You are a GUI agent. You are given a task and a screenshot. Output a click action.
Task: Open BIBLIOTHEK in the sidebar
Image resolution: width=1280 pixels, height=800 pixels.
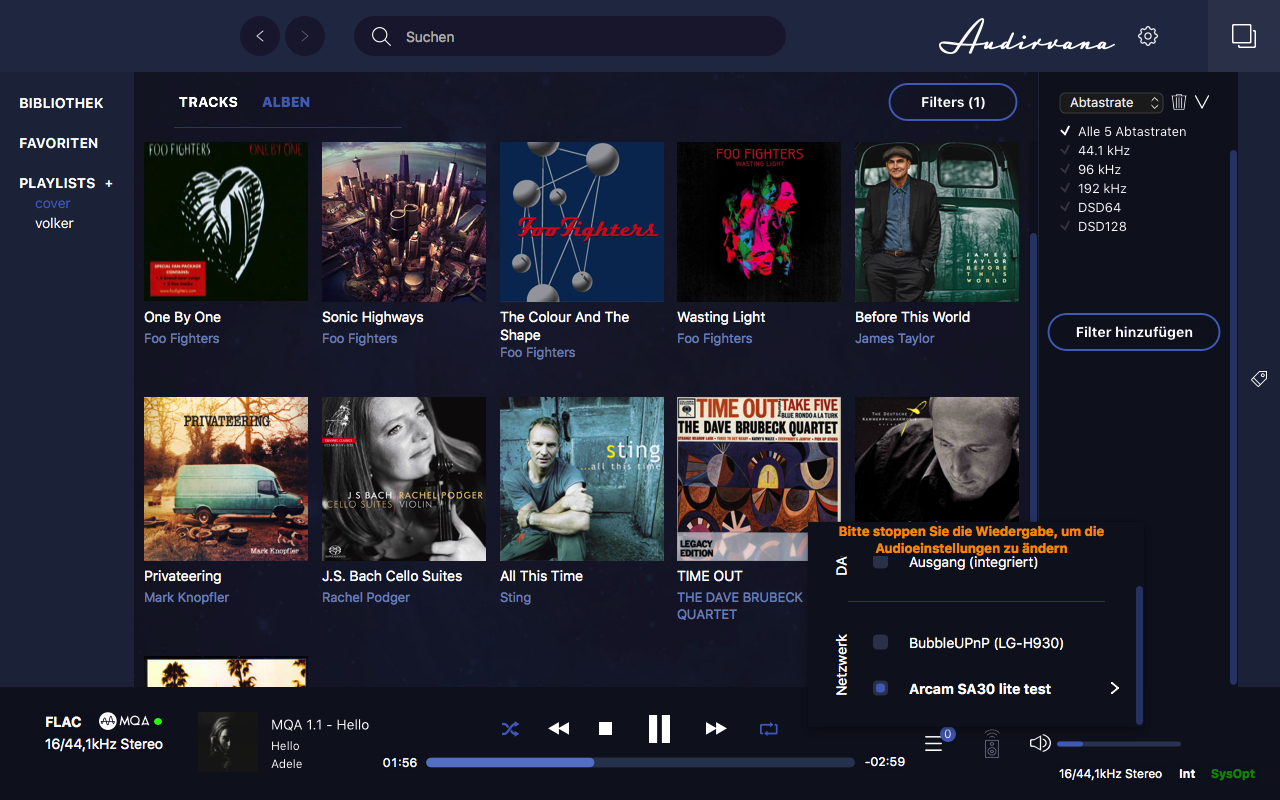[x=61, y=103]
